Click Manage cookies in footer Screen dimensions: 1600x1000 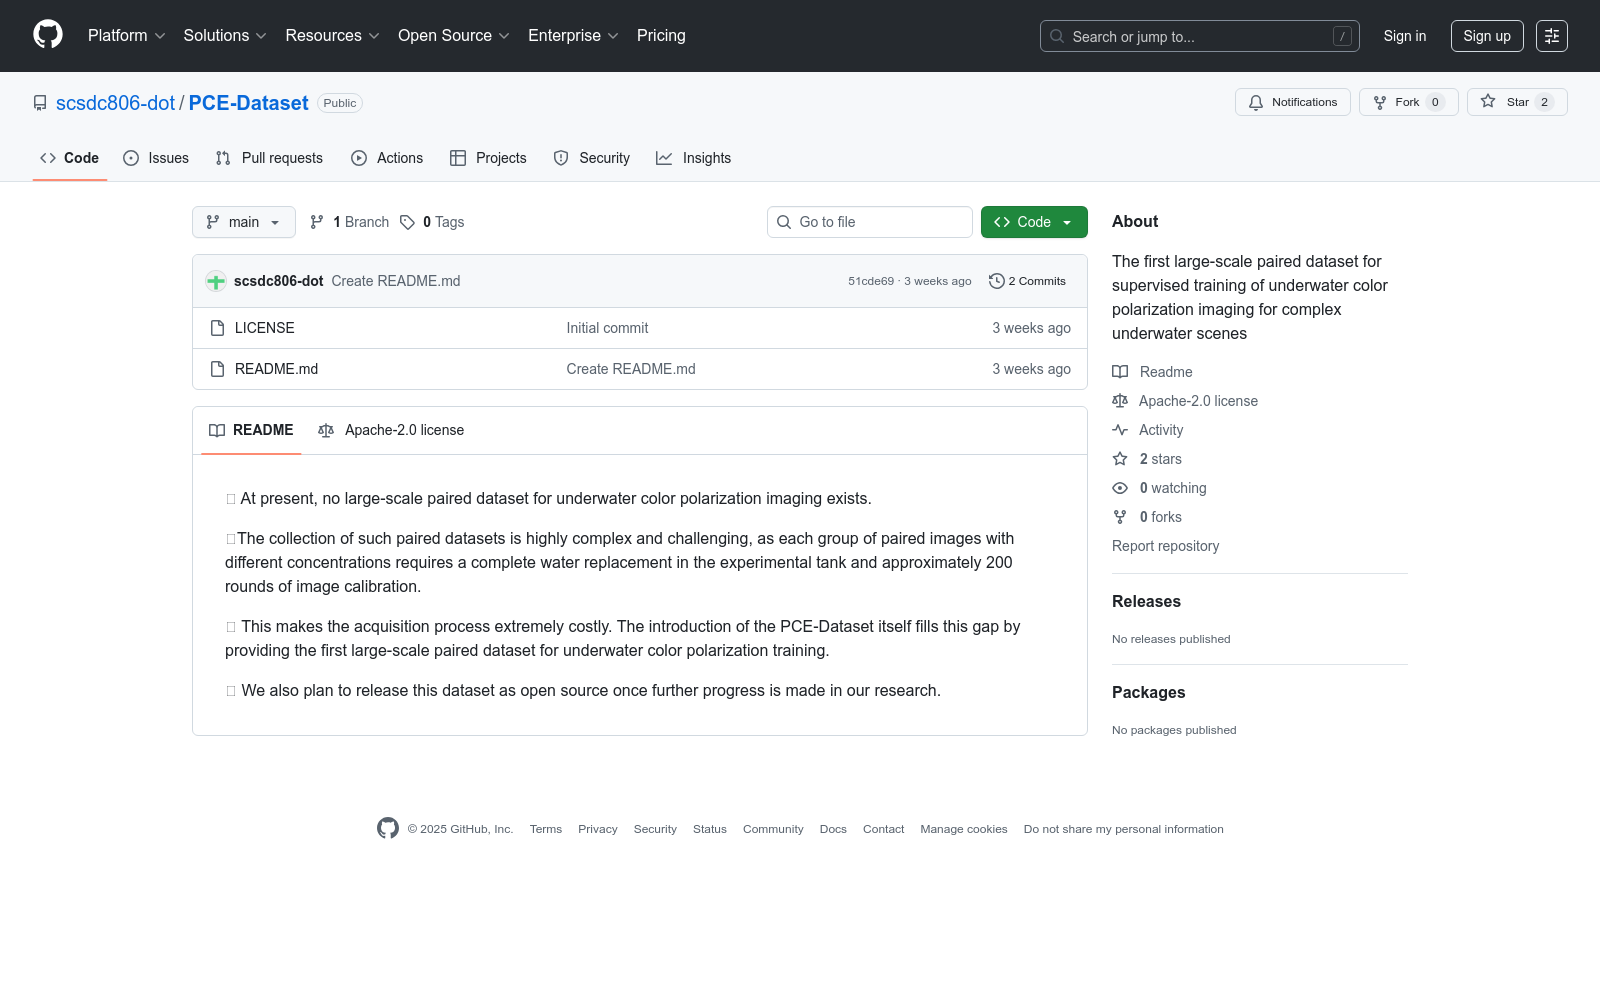(x=964, y=829)
